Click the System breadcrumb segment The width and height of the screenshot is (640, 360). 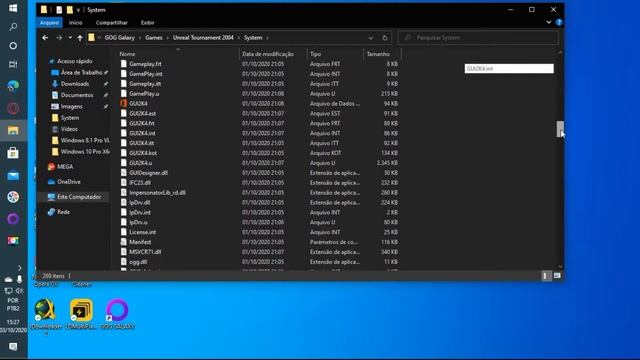pyautogui.click(x=253, y=38)
